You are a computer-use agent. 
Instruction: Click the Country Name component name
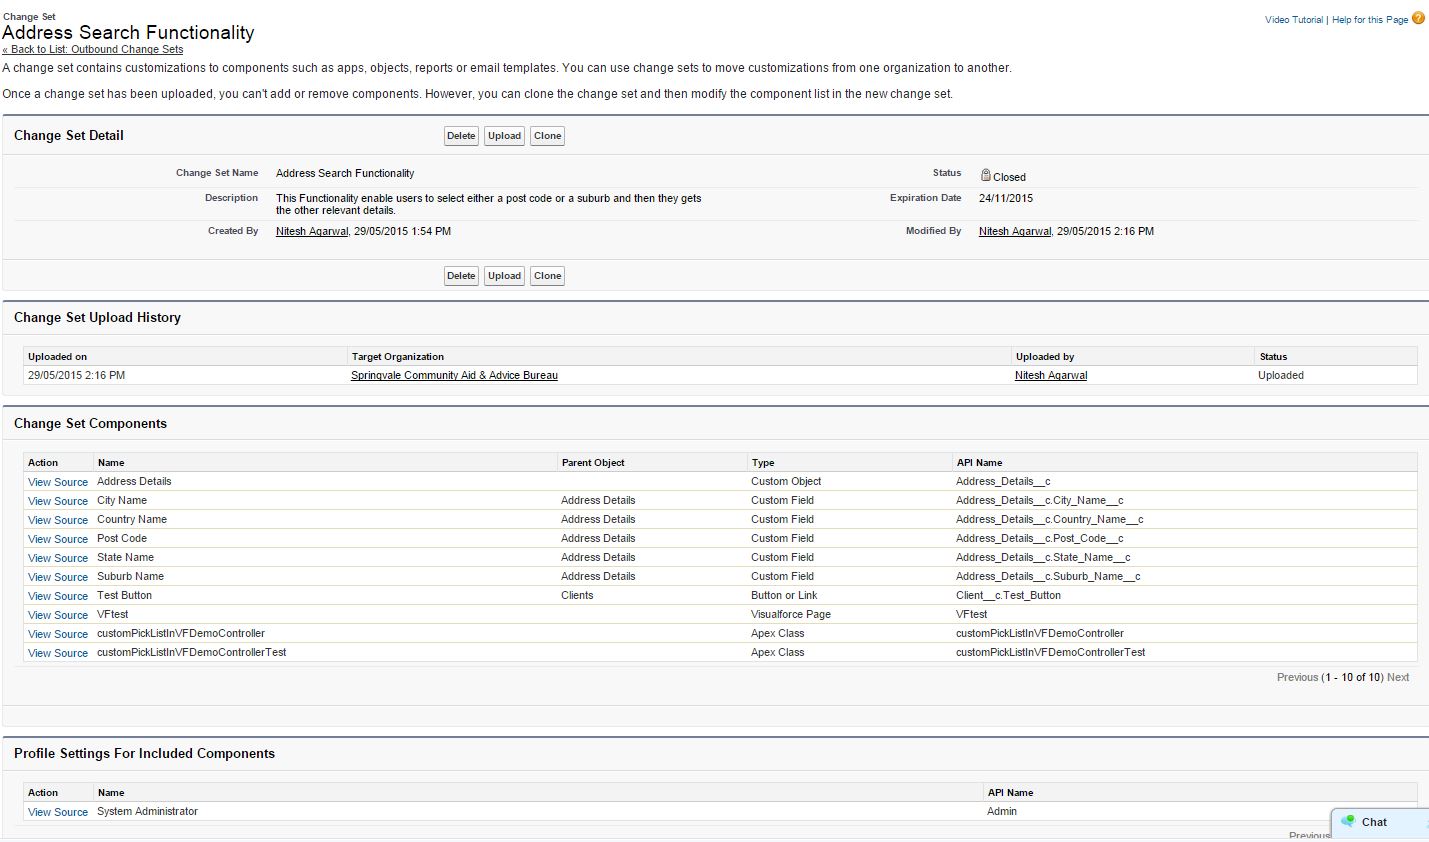click(132, 519)
